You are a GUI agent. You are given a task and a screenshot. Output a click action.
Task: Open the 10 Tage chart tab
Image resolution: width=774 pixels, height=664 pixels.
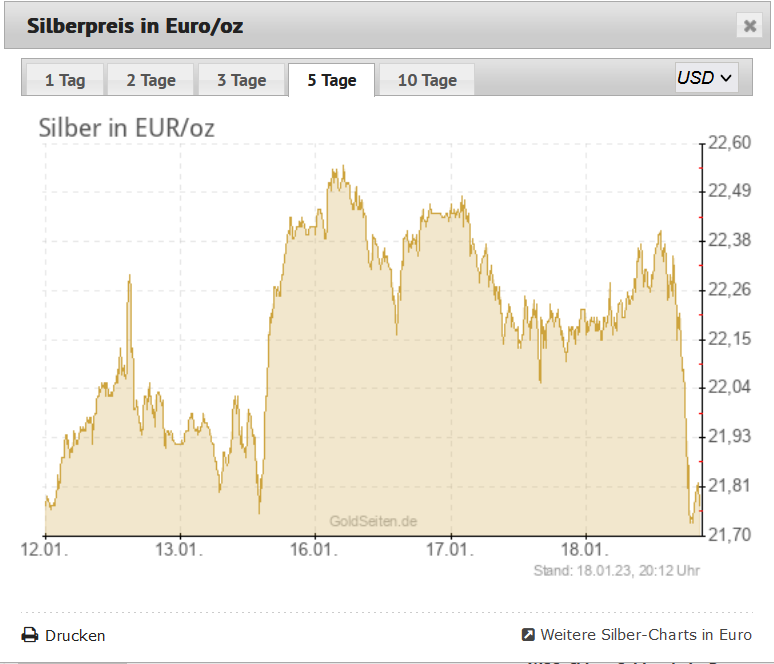click(427, 79)
